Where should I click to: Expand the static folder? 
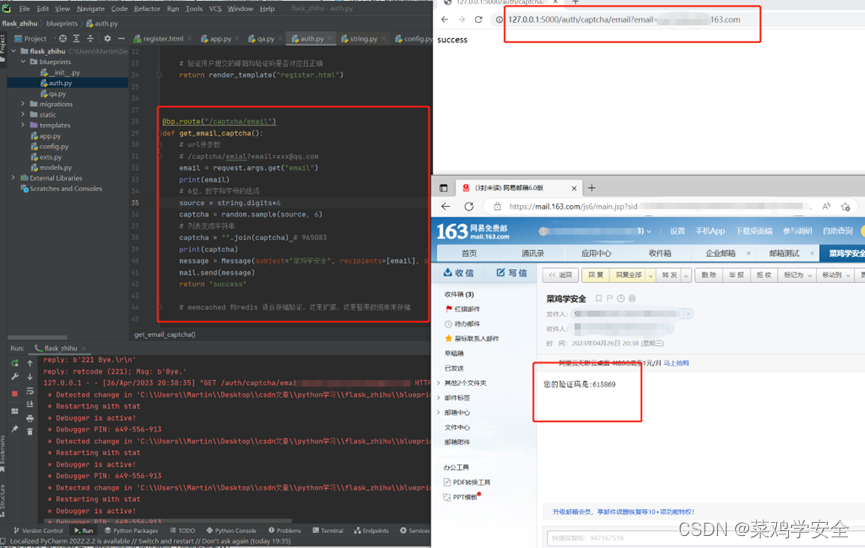click(23, 114)
